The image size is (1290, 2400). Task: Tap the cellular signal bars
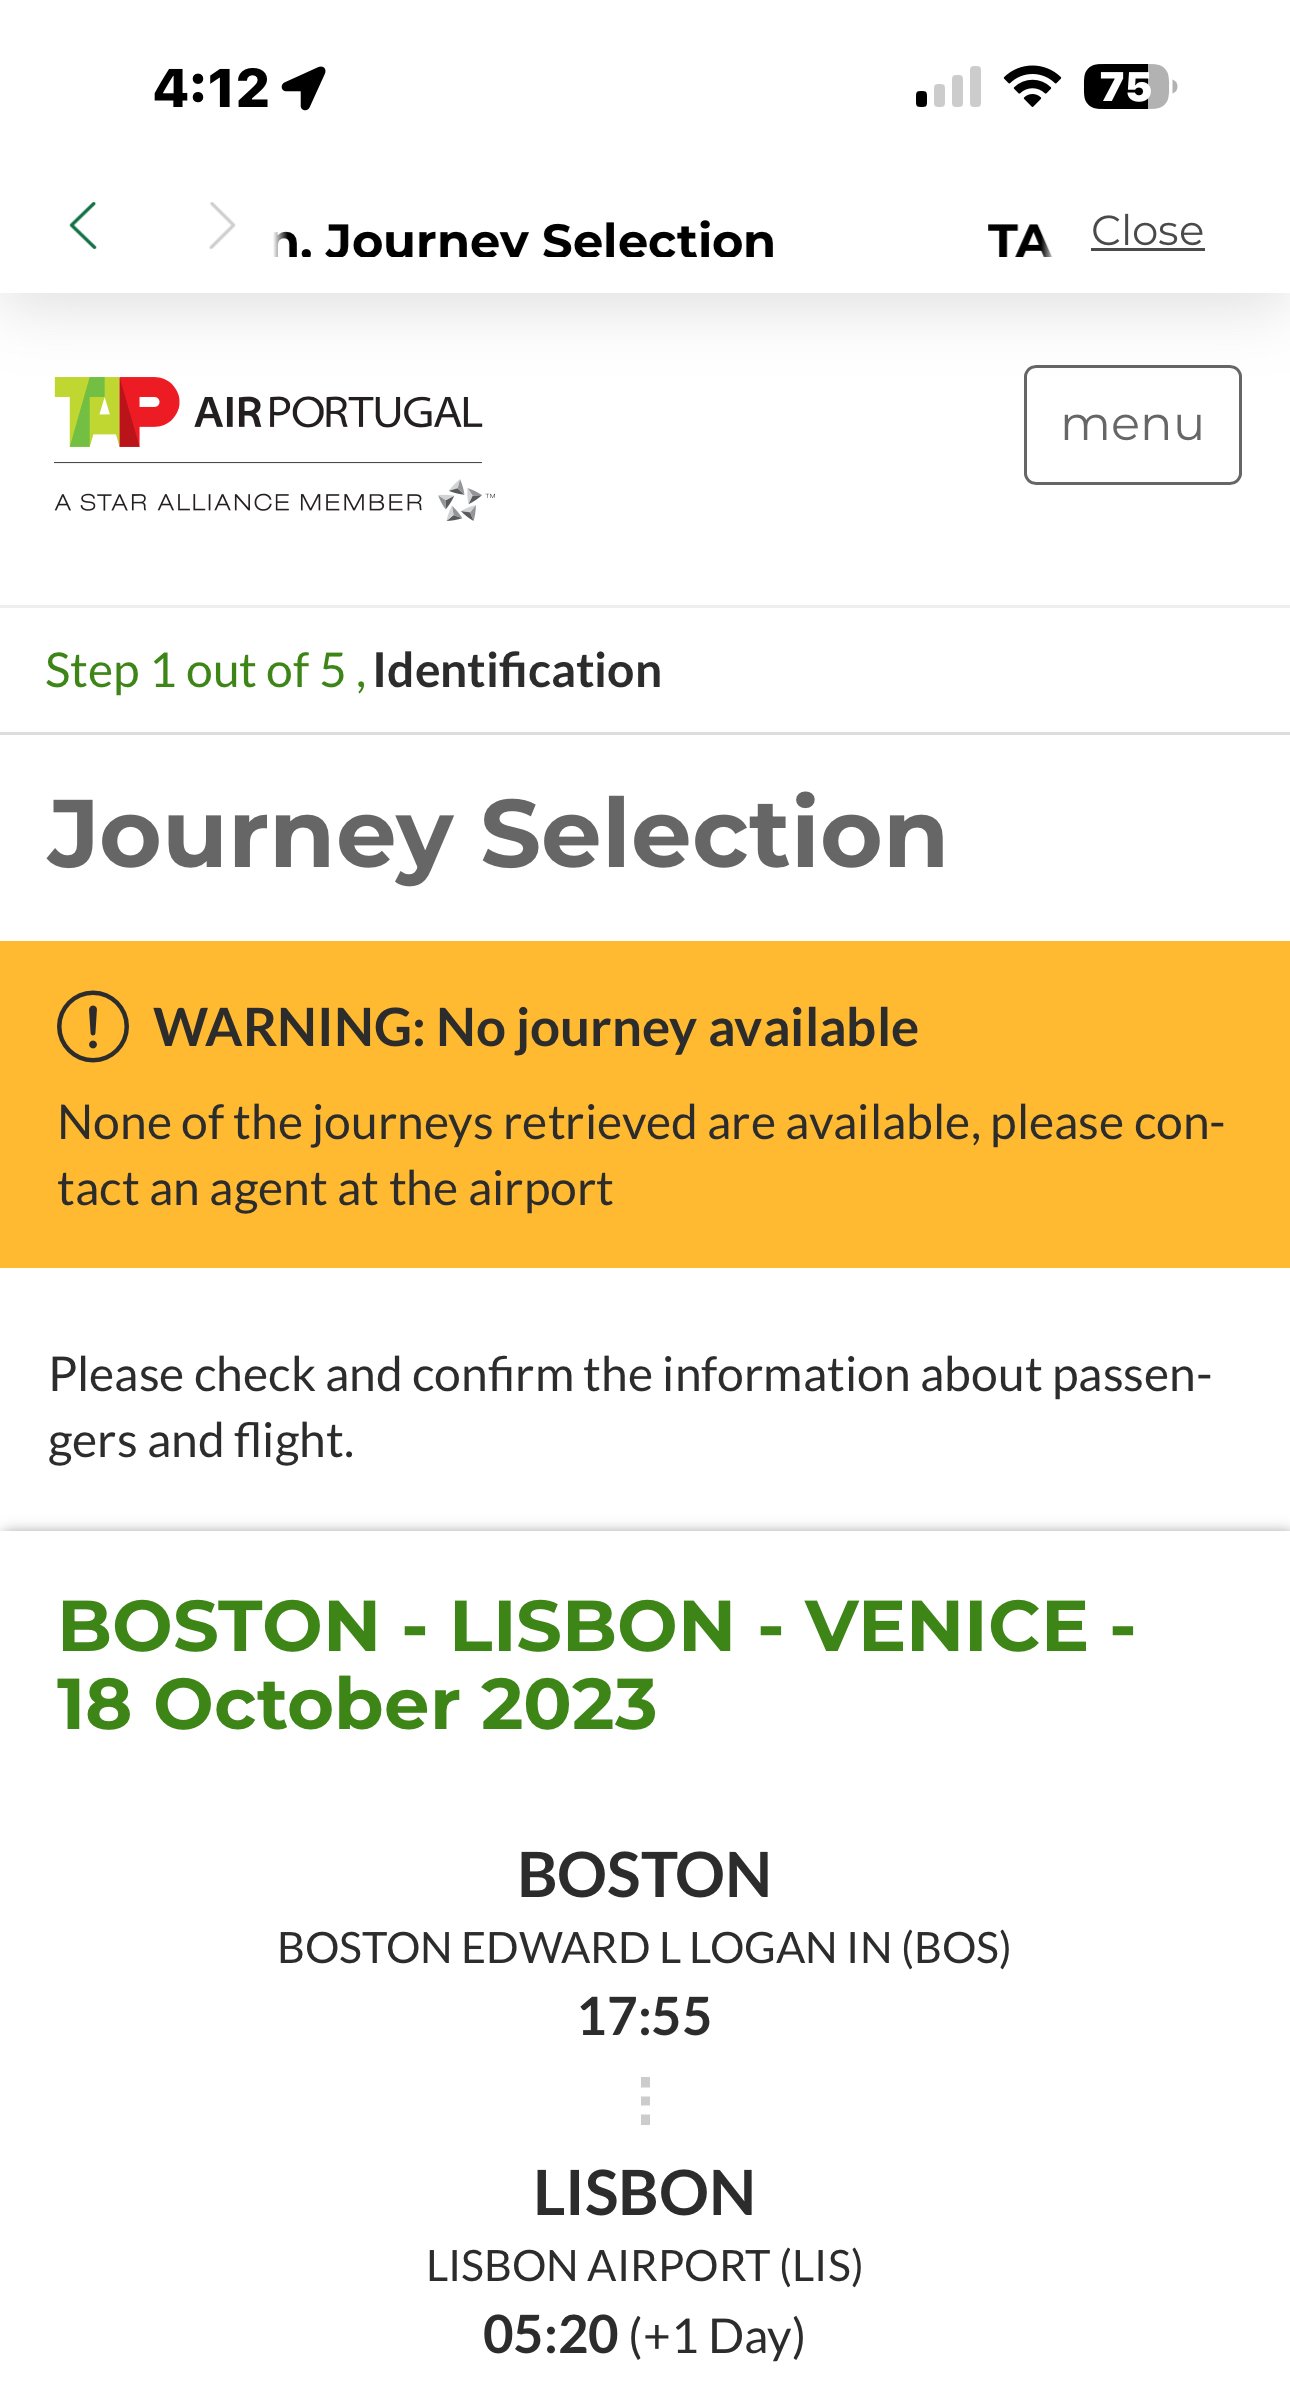coord(949,88)
